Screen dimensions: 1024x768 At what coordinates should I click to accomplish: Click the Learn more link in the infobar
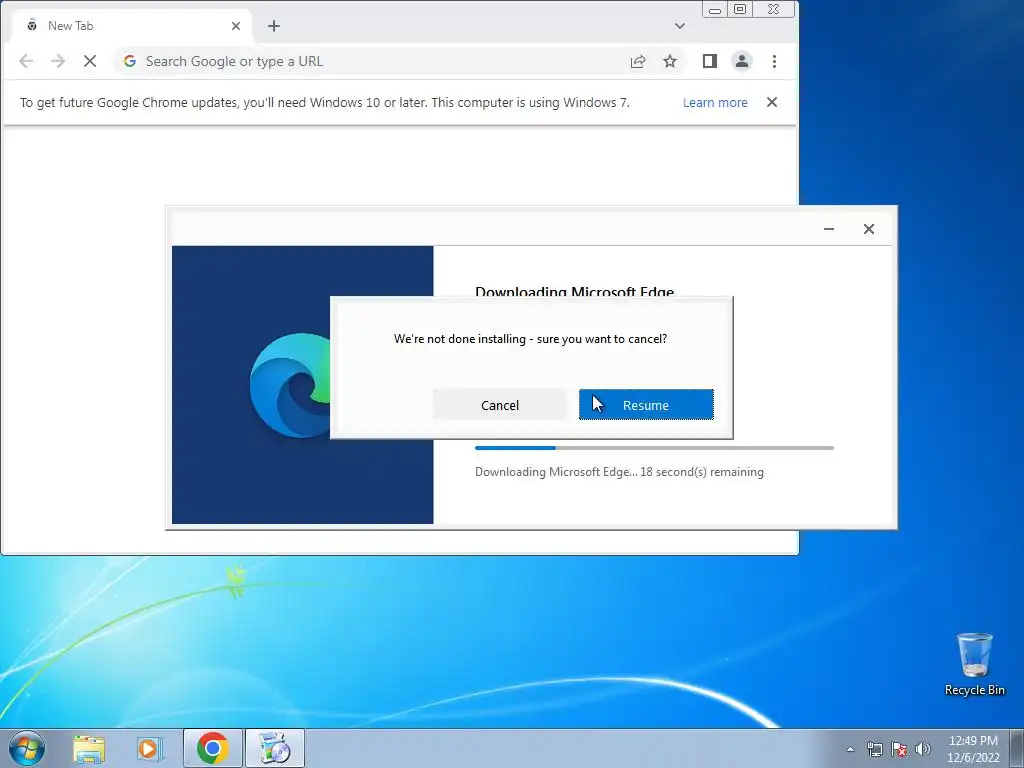coord(715,103)
